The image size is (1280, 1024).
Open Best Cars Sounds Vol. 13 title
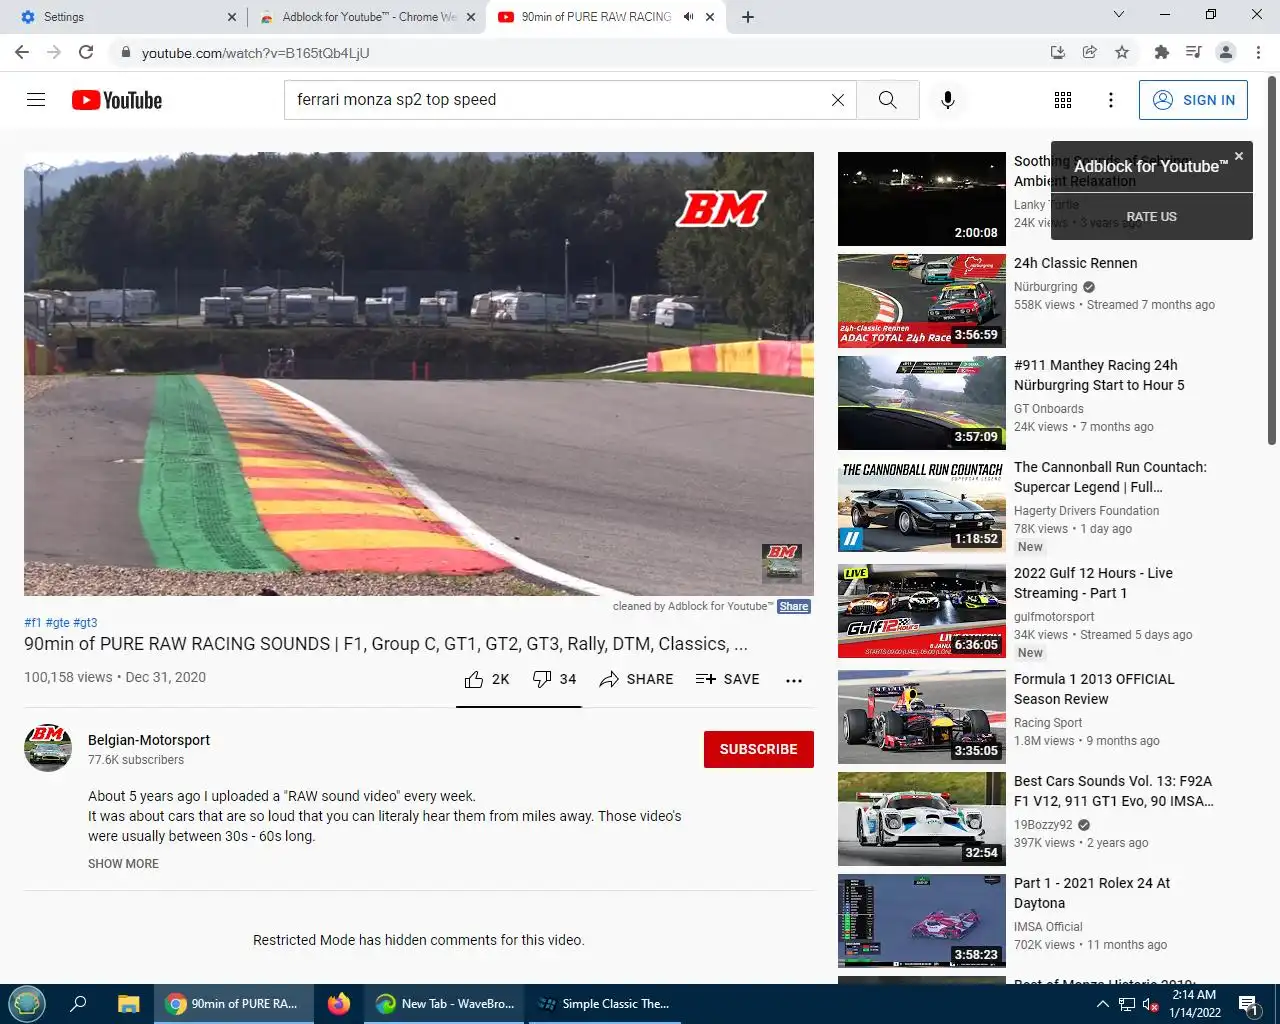1114,791
